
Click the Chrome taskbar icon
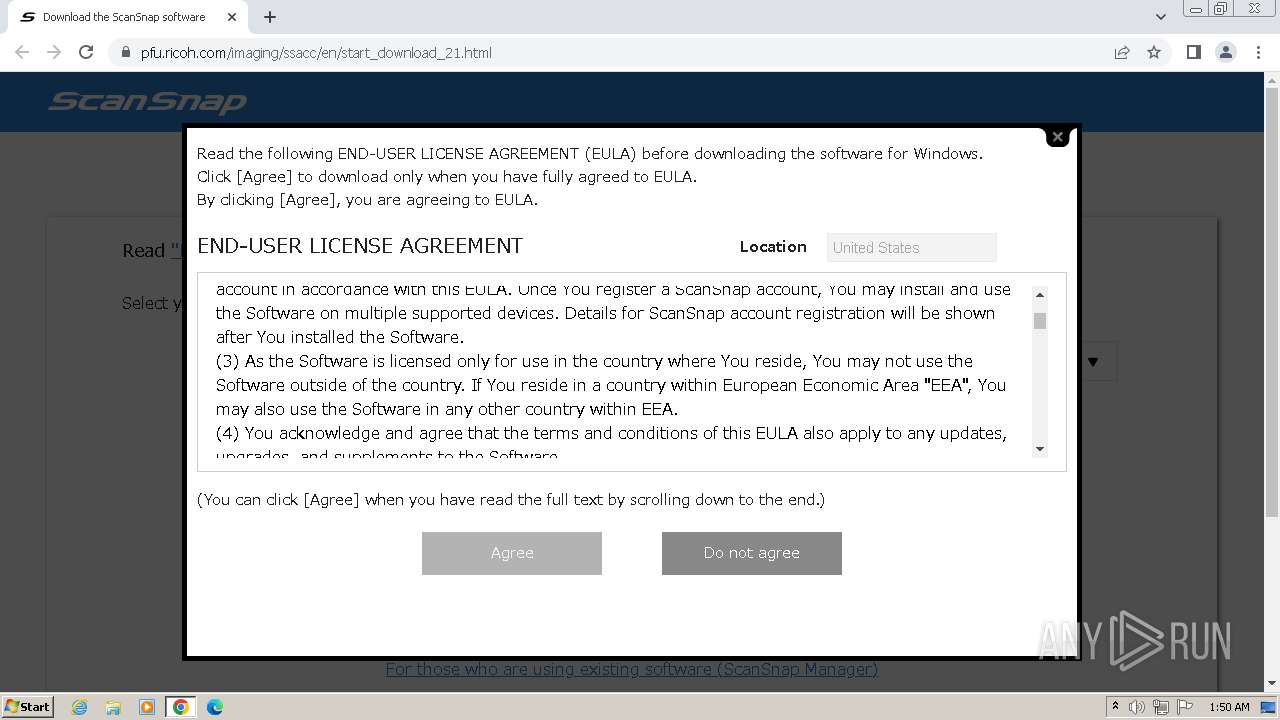point(181,707)
